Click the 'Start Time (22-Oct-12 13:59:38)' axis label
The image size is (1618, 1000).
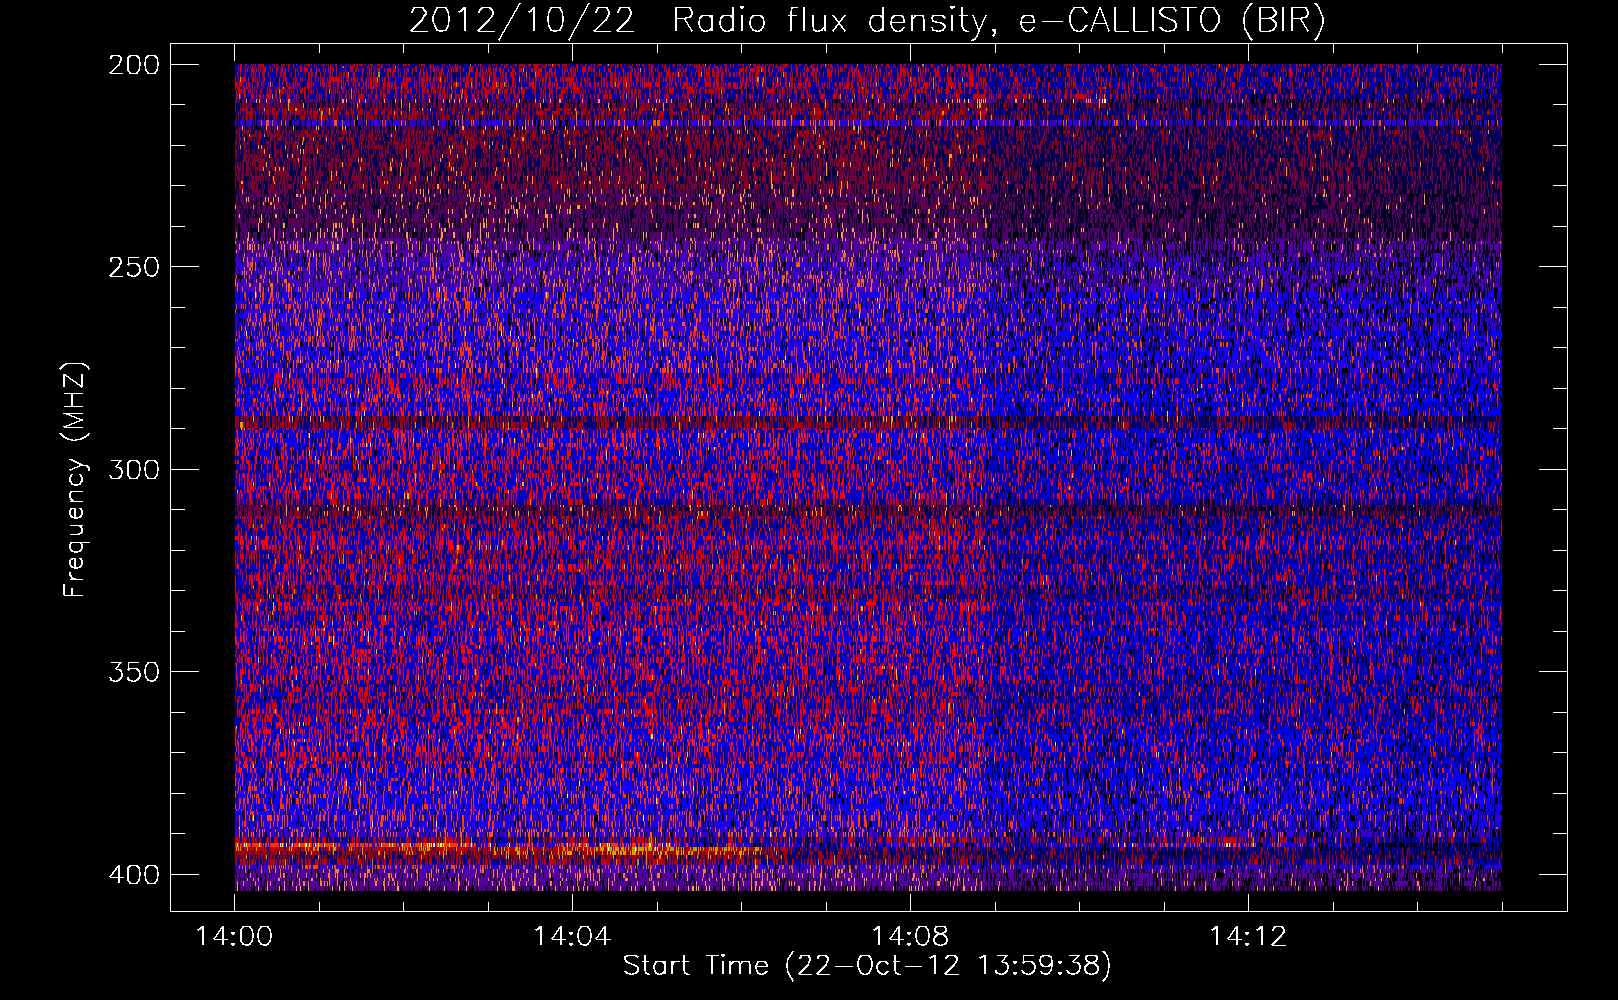pos(867,966)
